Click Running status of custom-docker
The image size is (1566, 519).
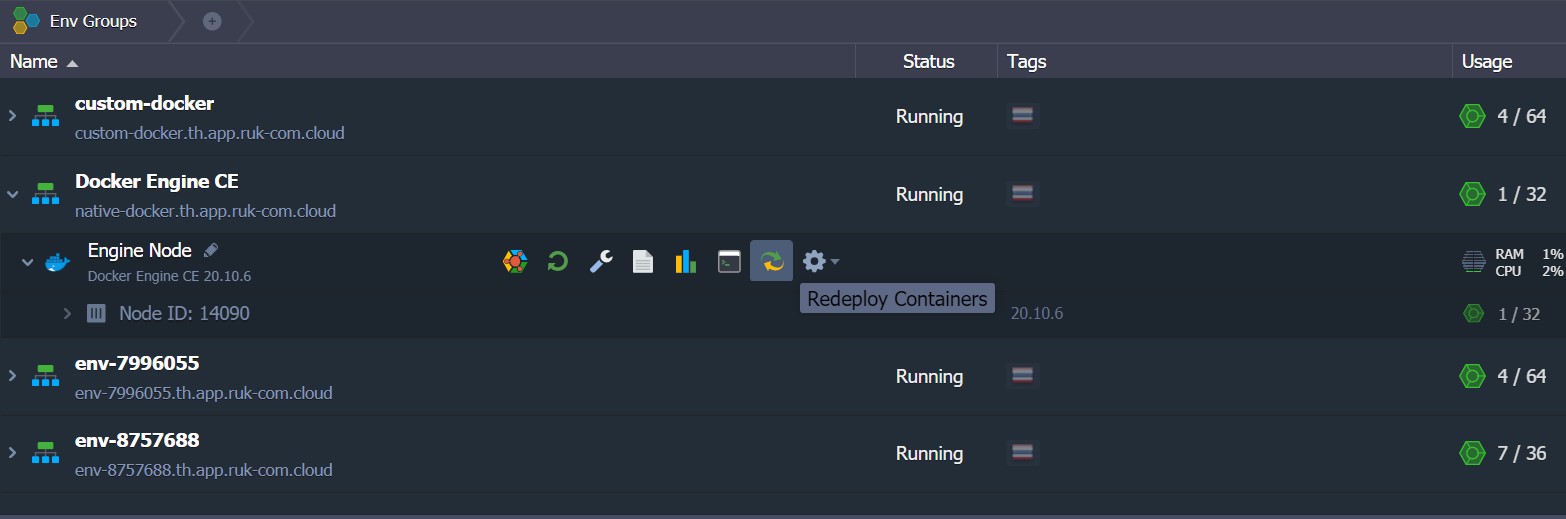coord(929,116)
